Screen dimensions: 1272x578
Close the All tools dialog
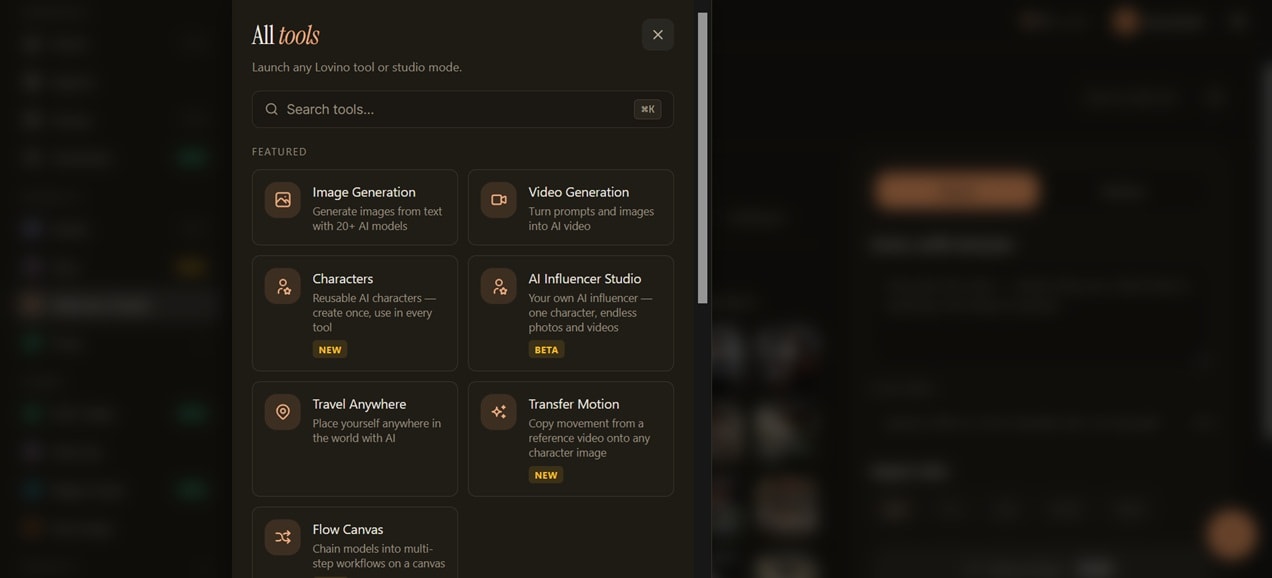(657, 35)
